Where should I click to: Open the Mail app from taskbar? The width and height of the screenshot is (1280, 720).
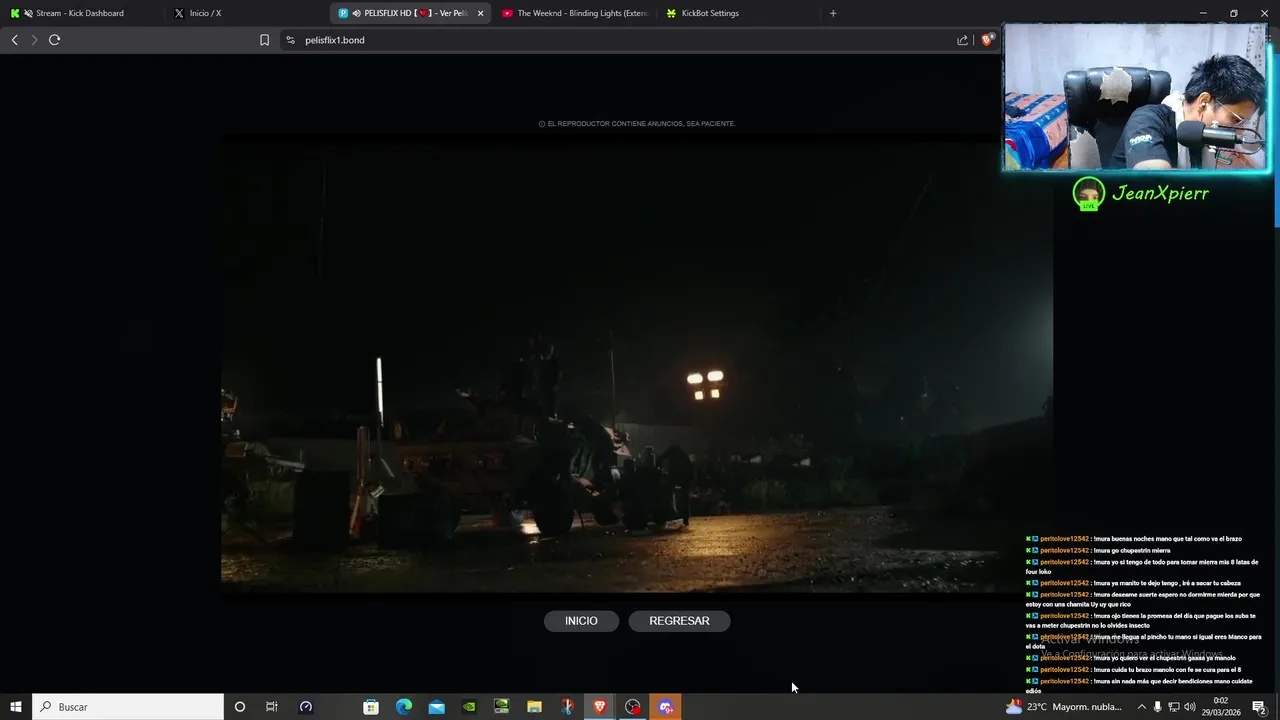437,707
